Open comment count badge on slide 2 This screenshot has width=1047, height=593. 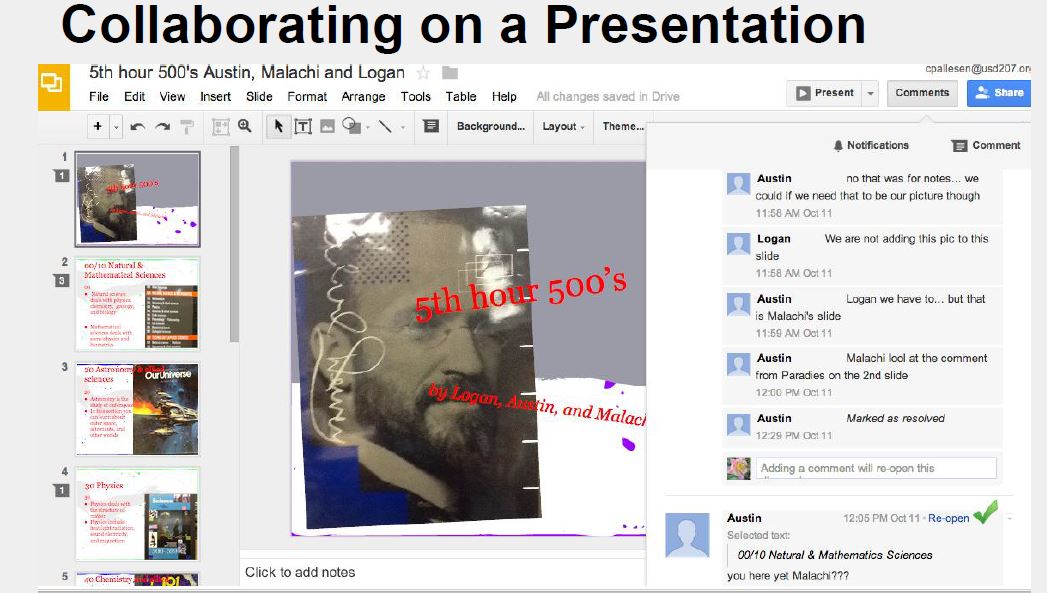point(61,280)
